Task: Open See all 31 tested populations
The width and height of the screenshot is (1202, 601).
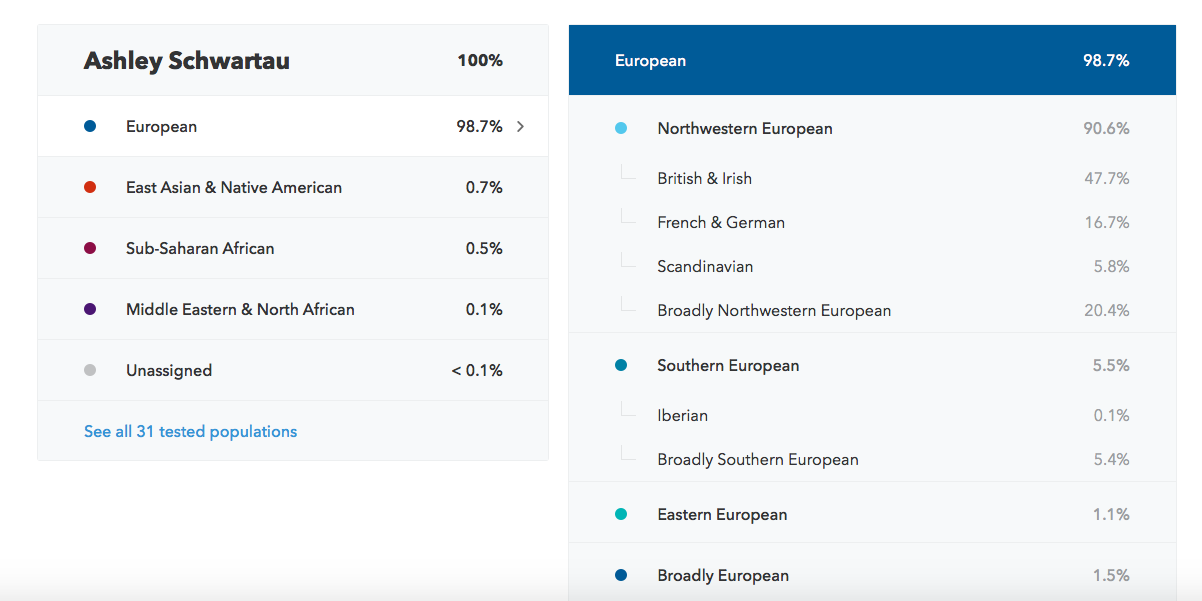Action: click(x=190, y=432)
